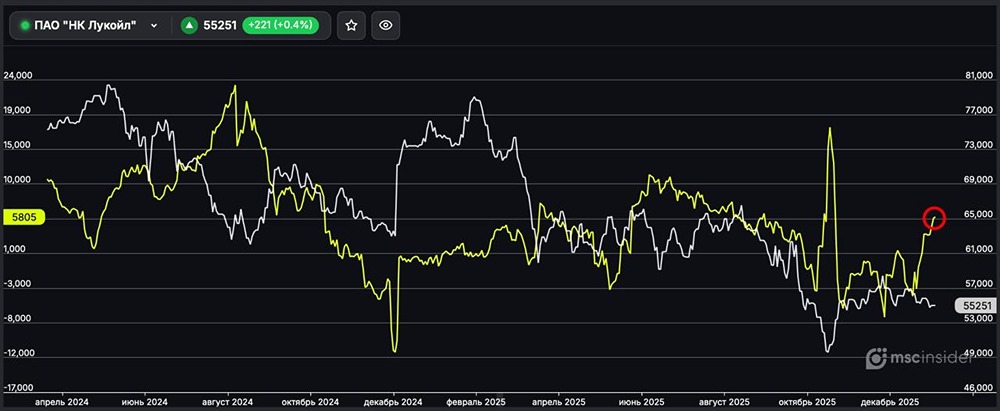
Task: Click the октябрь 2025 date label
Action: [809, 403]
